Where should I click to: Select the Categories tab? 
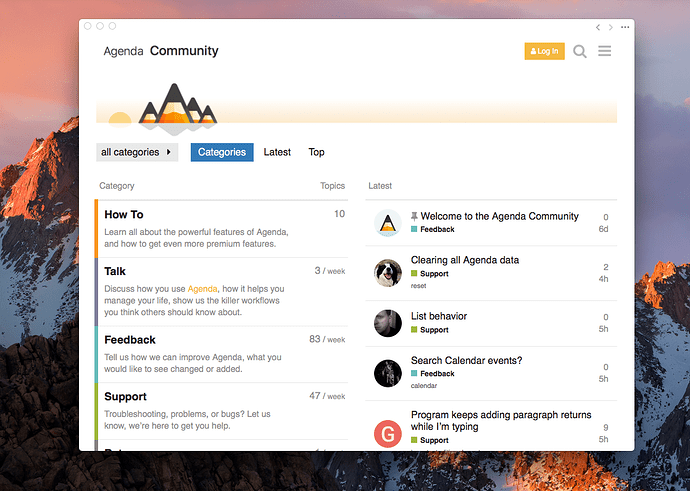(222, 152)
